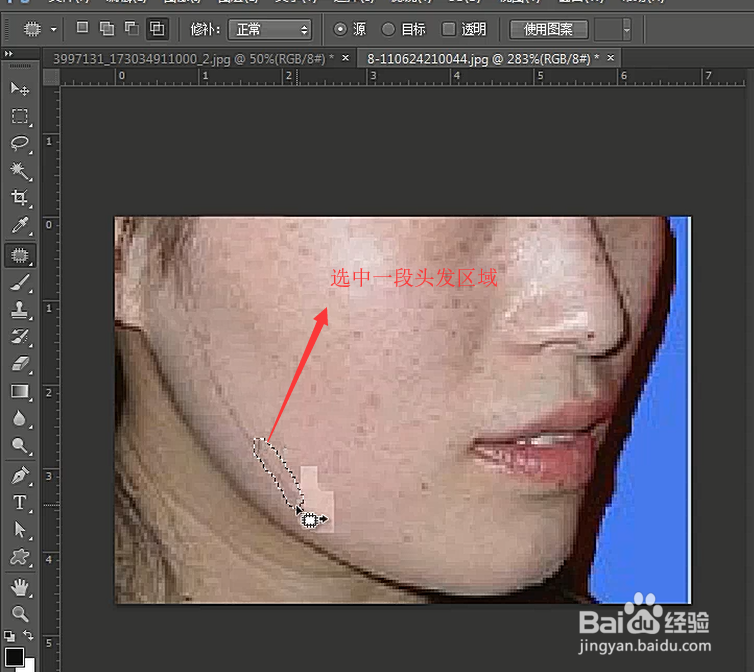Click the pattern preview swatch
The width and height of the screenshot is (754, 672).
608,30
